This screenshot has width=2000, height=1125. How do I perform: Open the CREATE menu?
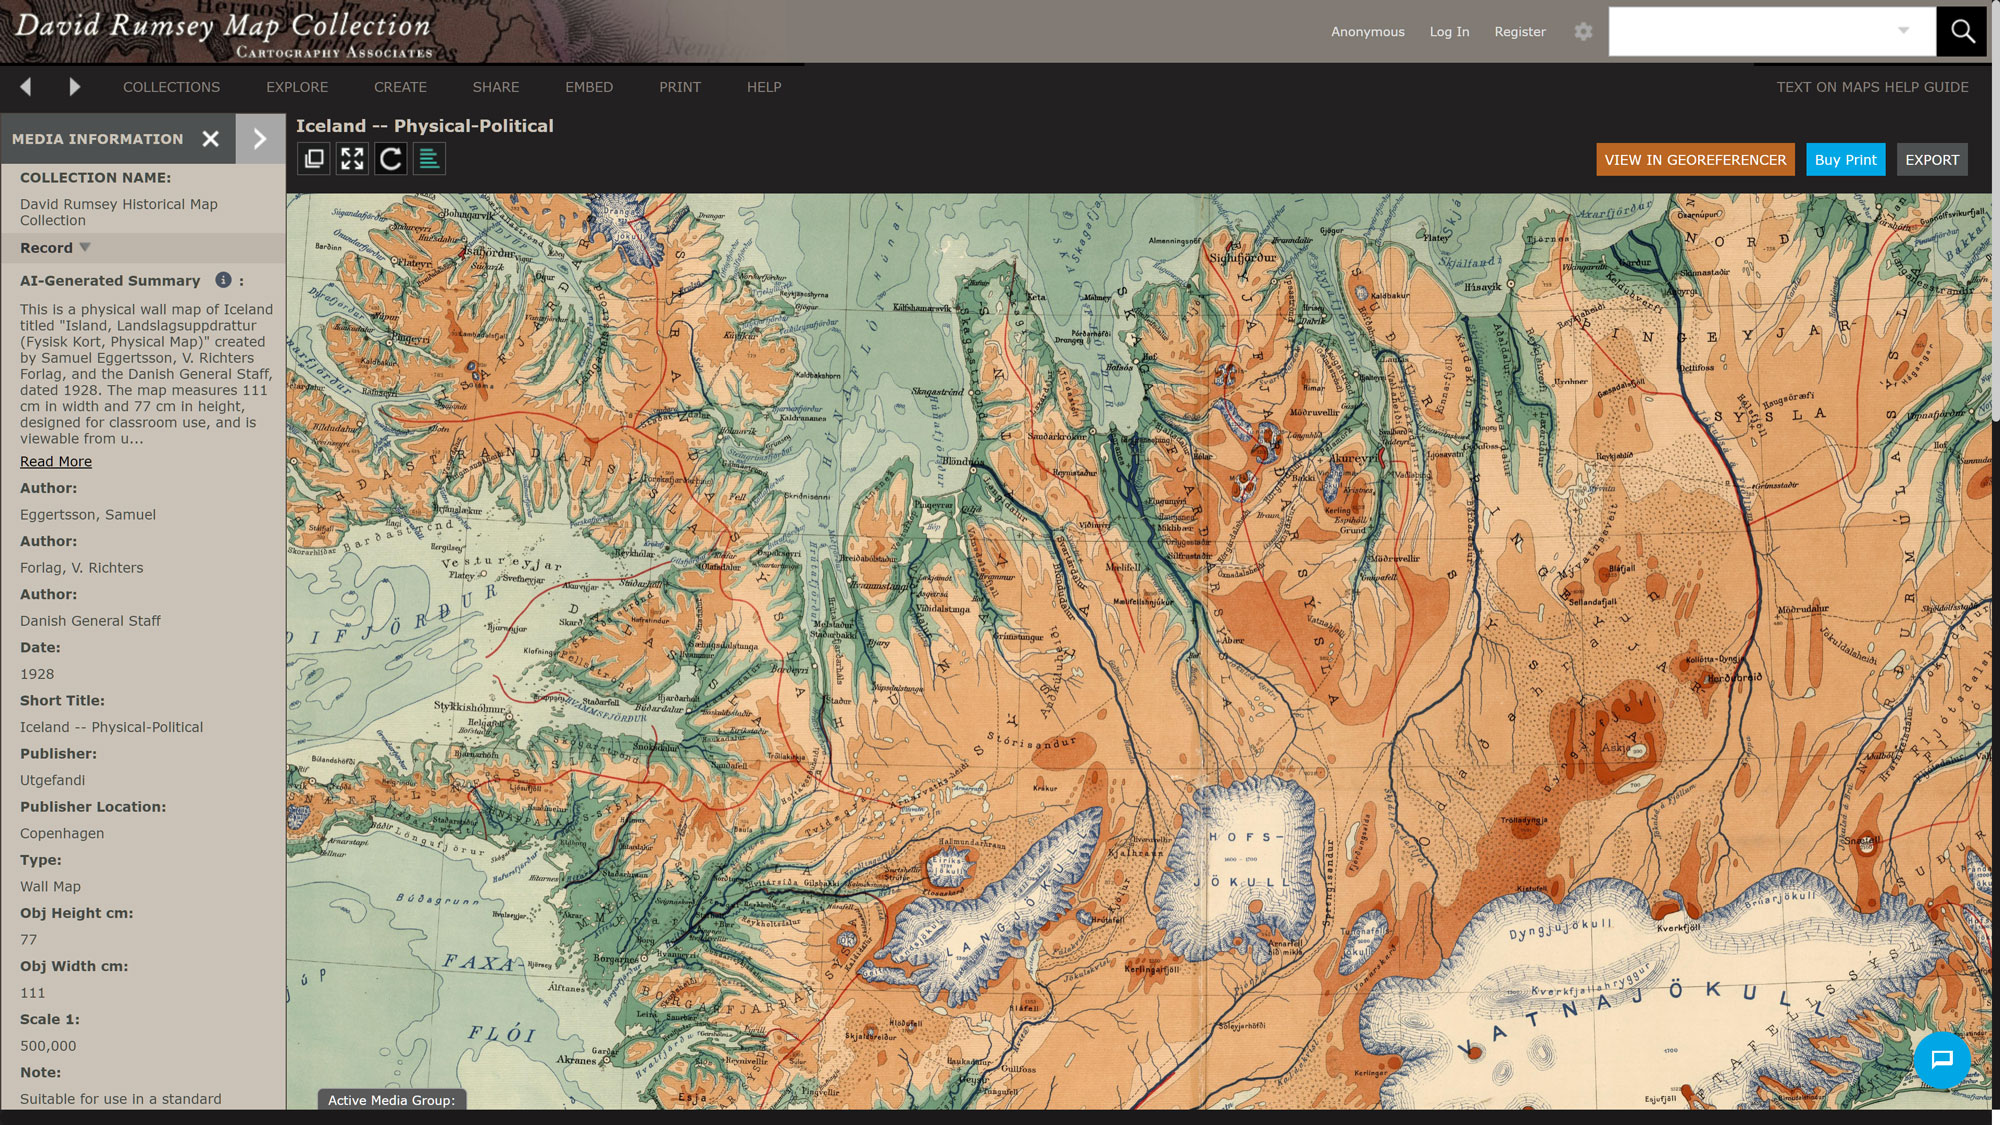click(x=400, y=87)
